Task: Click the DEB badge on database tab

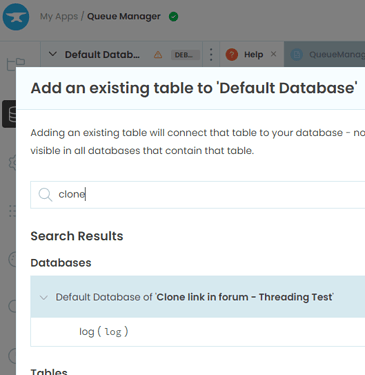Action: coord(185,55)
